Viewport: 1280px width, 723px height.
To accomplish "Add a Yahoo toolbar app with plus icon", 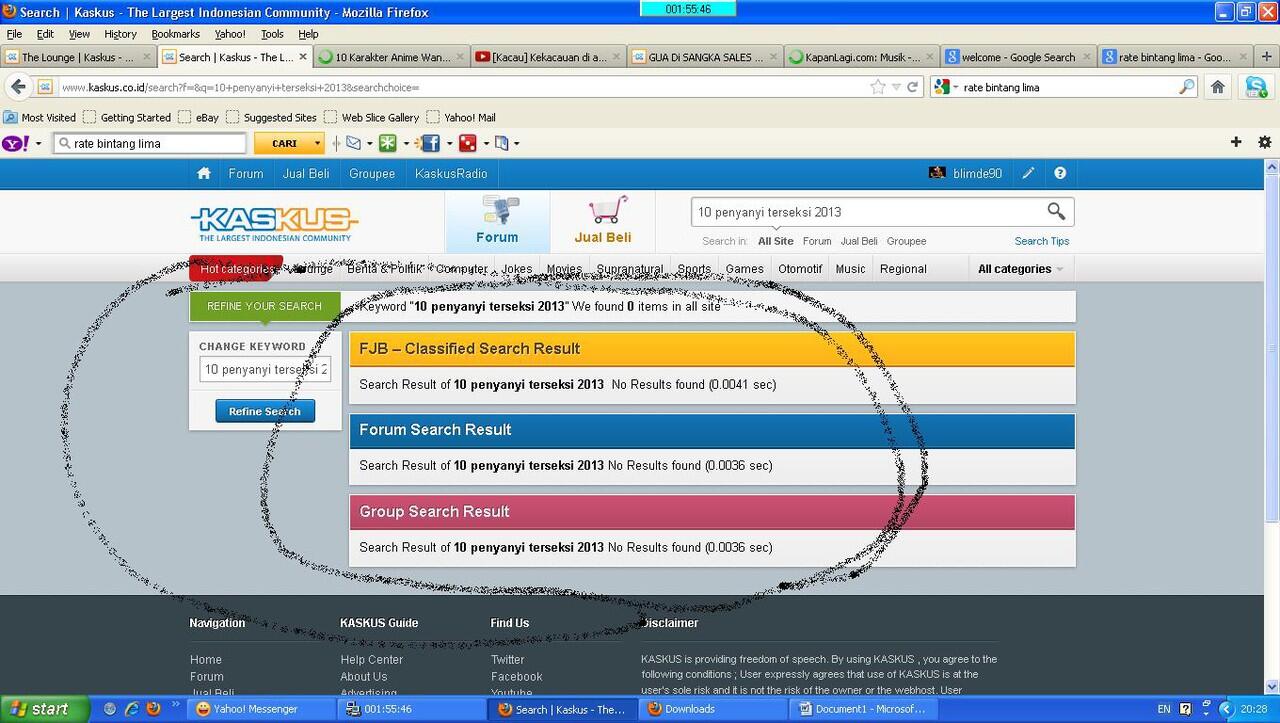I will [1236, 143].
